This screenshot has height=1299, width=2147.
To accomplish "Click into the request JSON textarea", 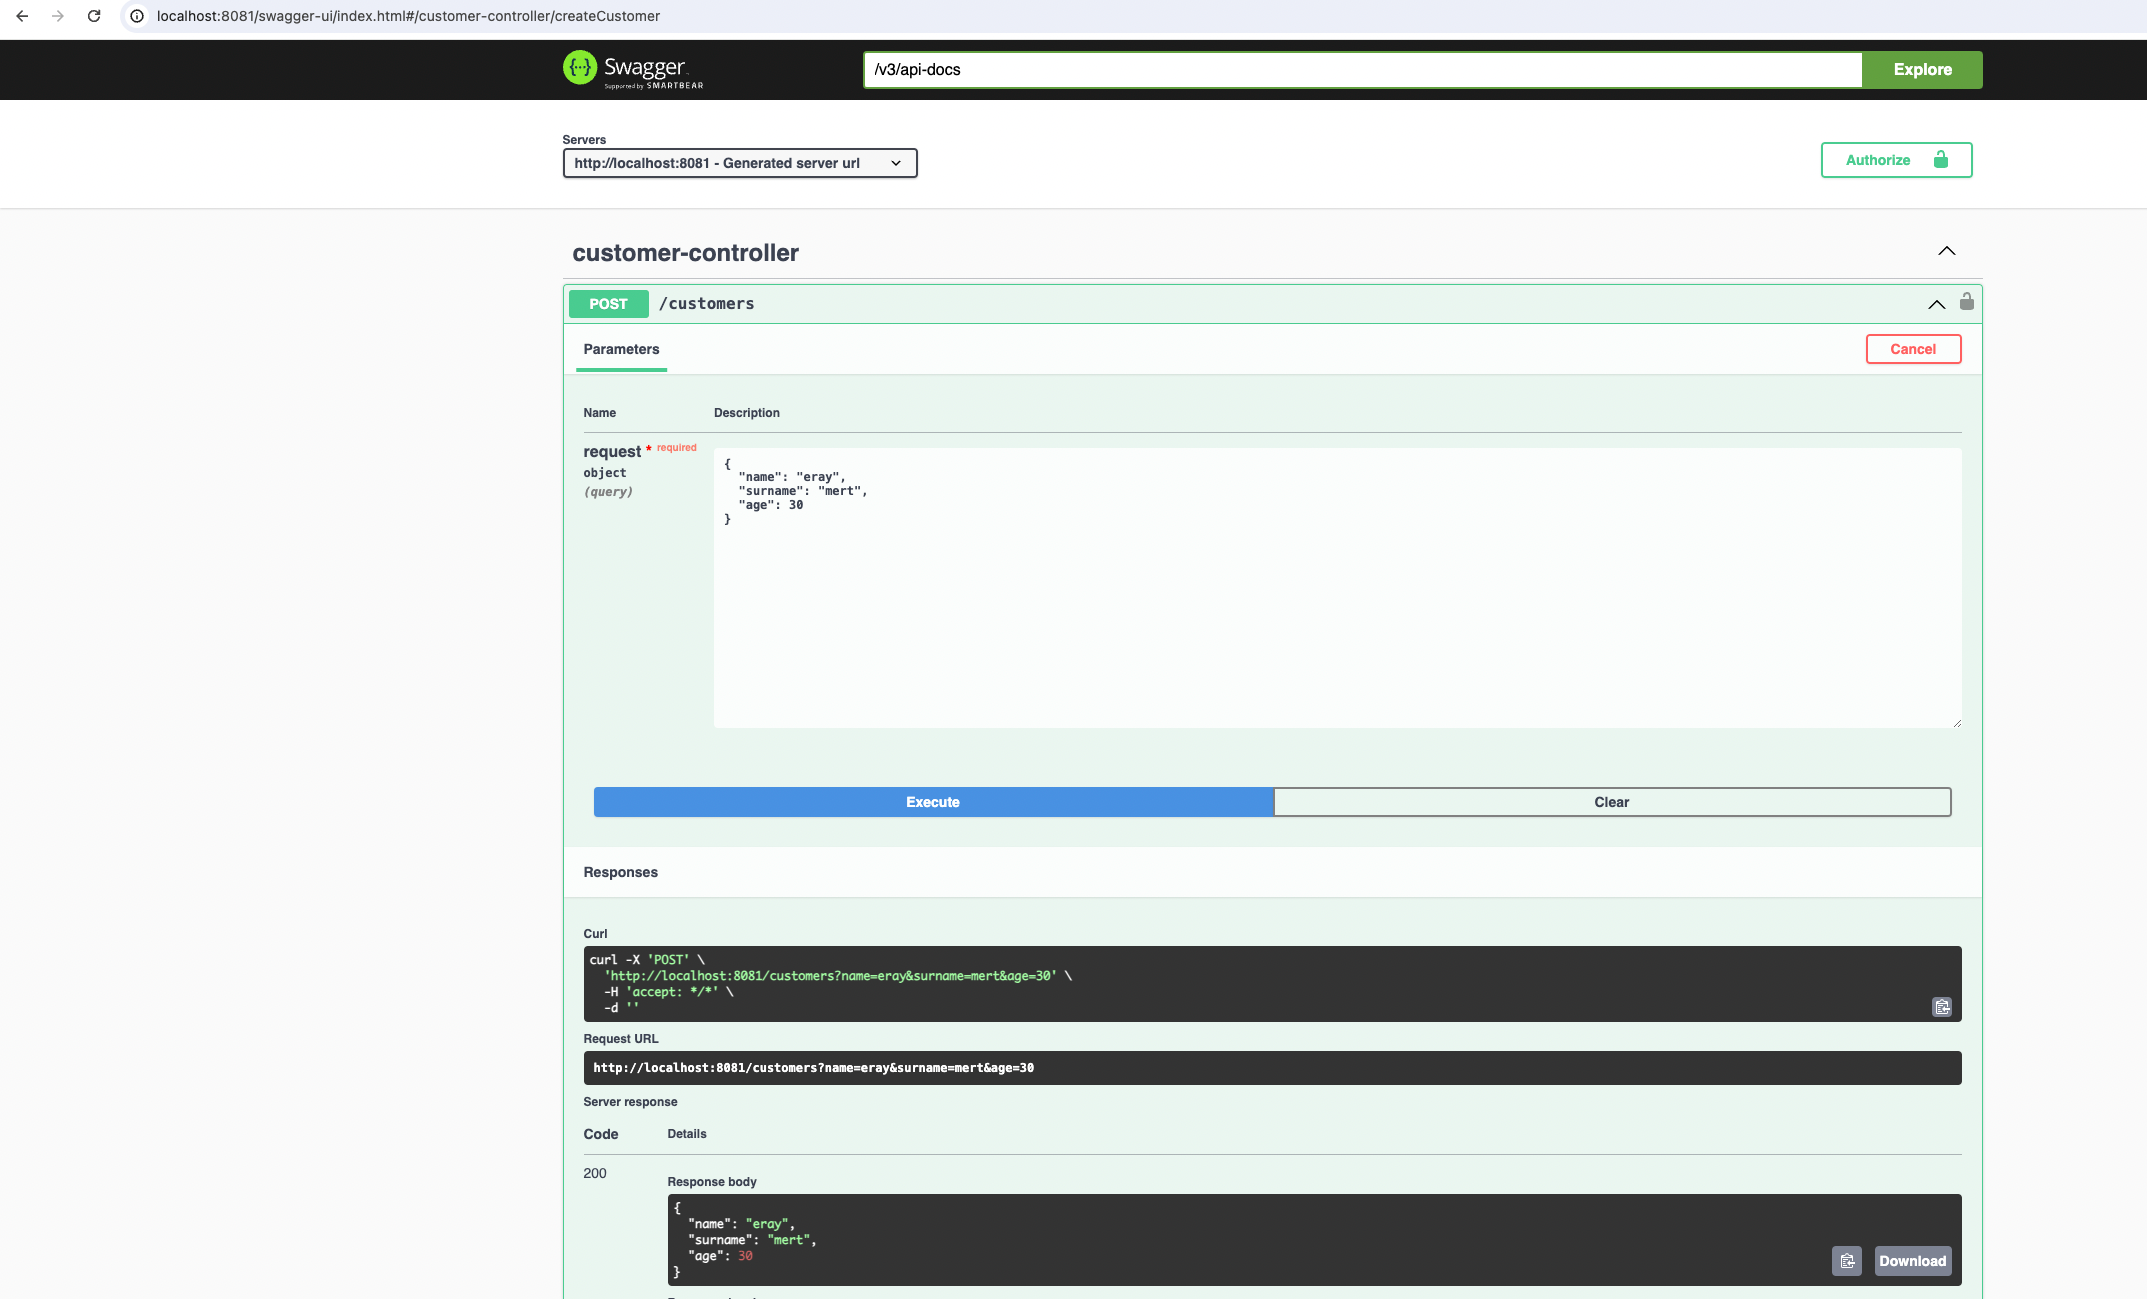I will tap(1337, 588).
